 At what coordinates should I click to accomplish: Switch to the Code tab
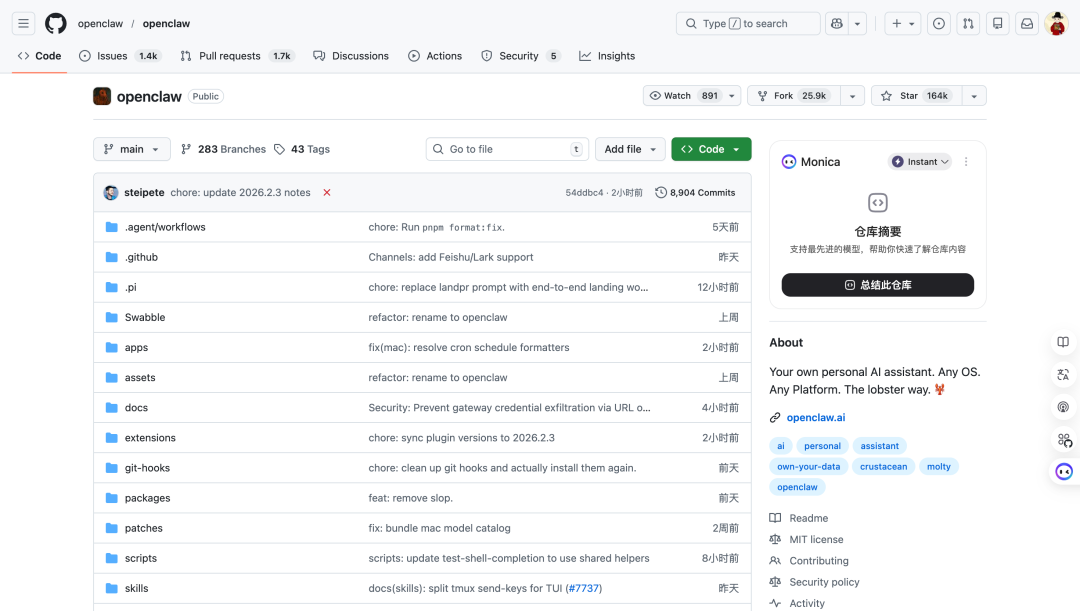[39, 56]
